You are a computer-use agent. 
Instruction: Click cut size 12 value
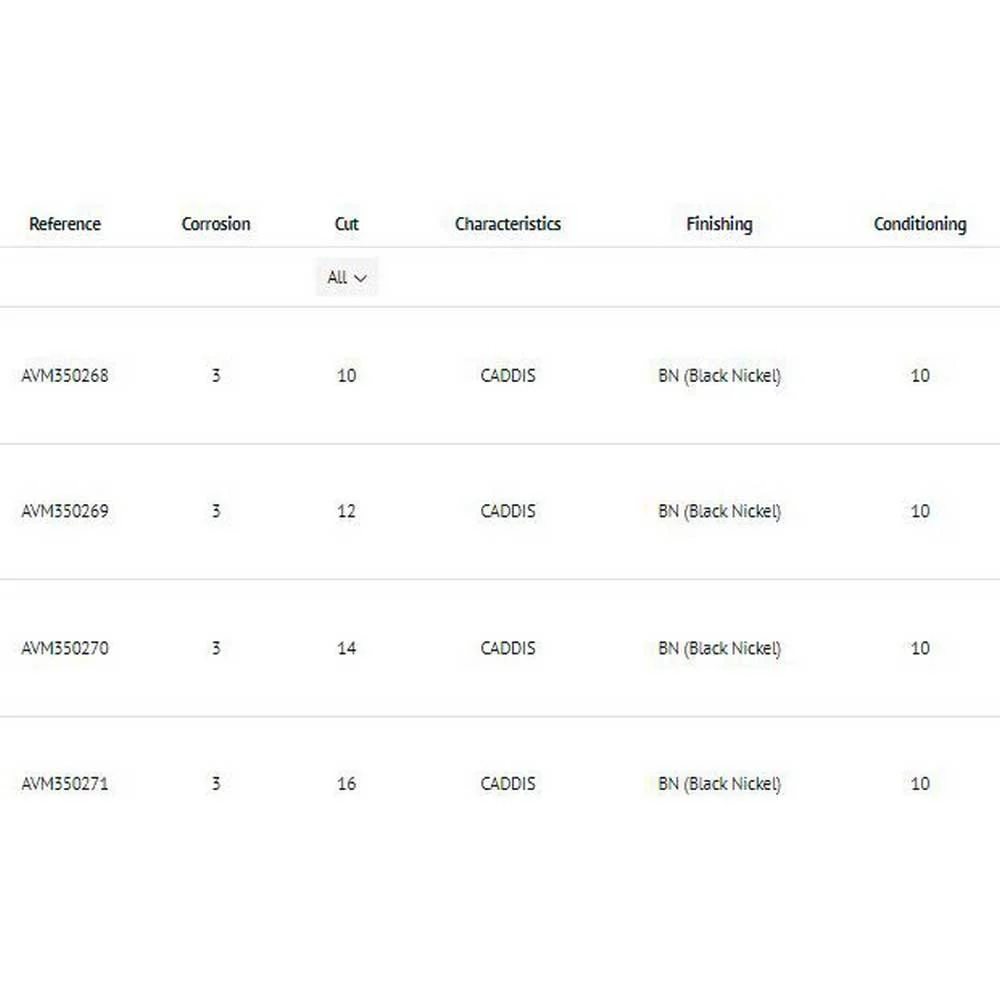click(346, 511)
